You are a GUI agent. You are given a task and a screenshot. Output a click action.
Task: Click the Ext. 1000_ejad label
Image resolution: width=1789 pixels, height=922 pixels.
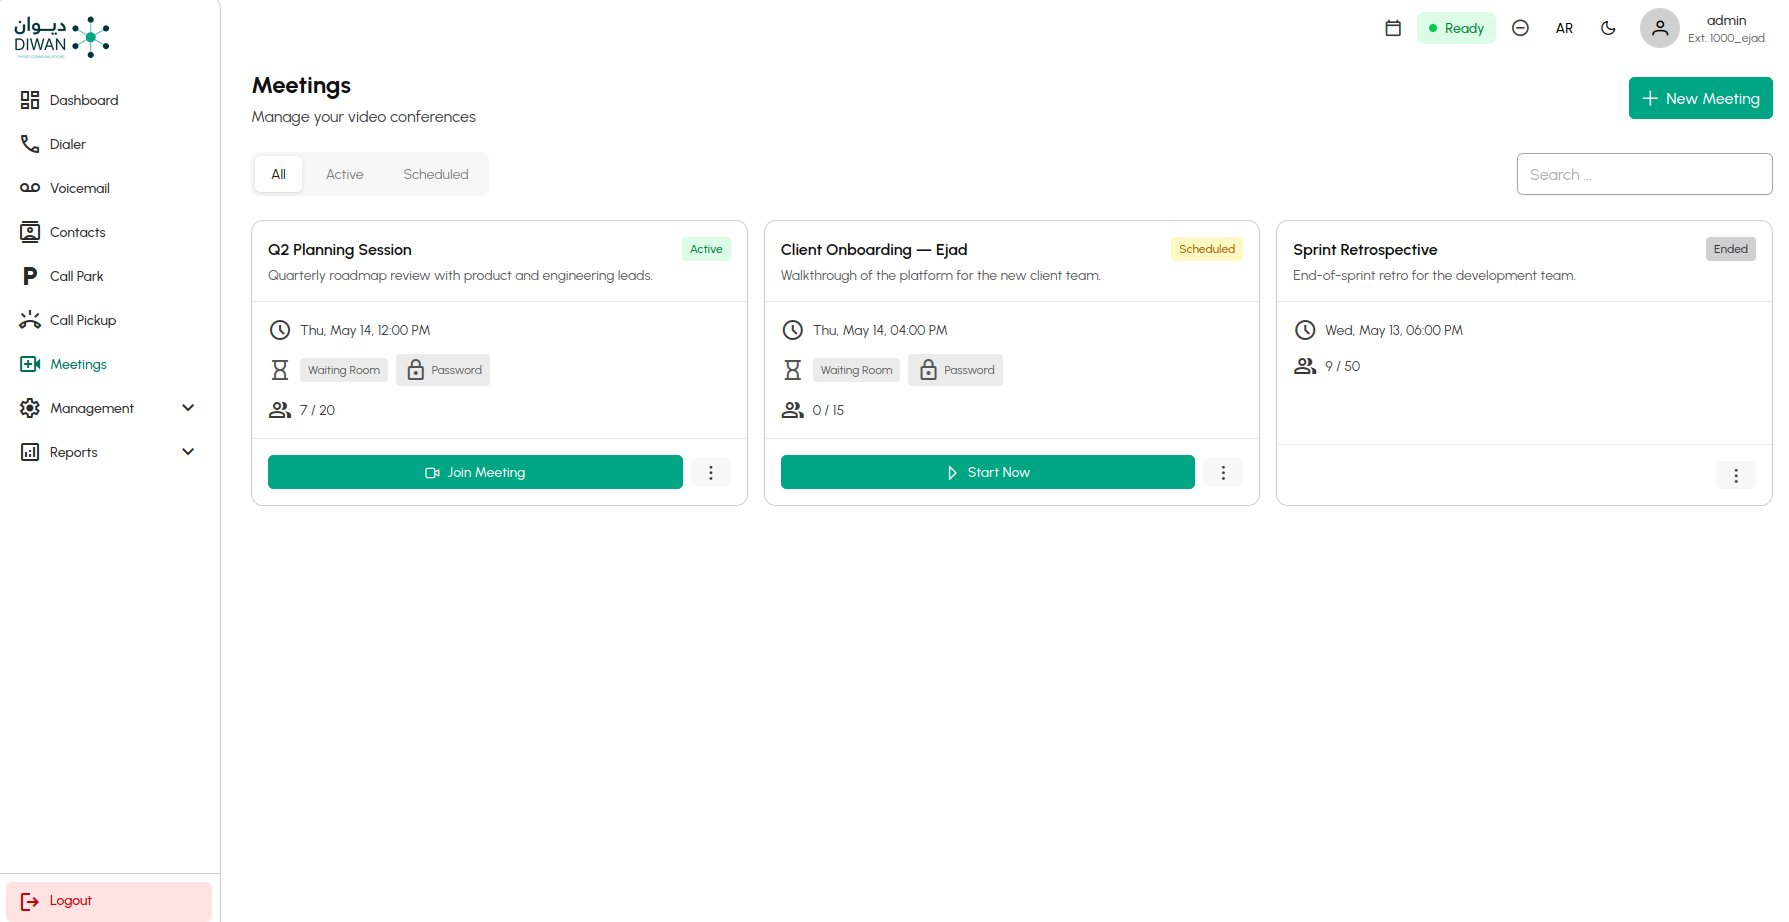(1726, 38)
